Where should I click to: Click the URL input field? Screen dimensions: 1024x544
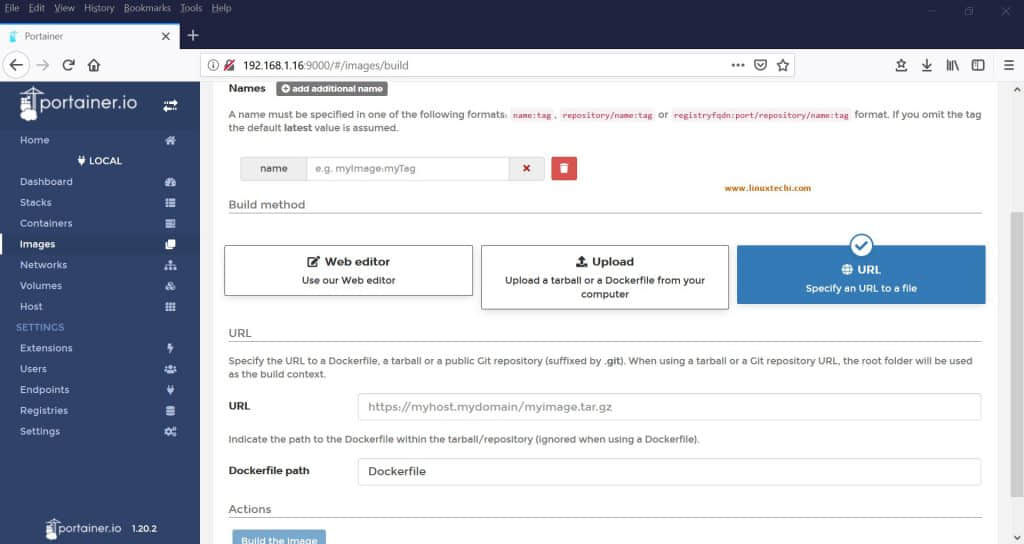(x=668, y=407)
